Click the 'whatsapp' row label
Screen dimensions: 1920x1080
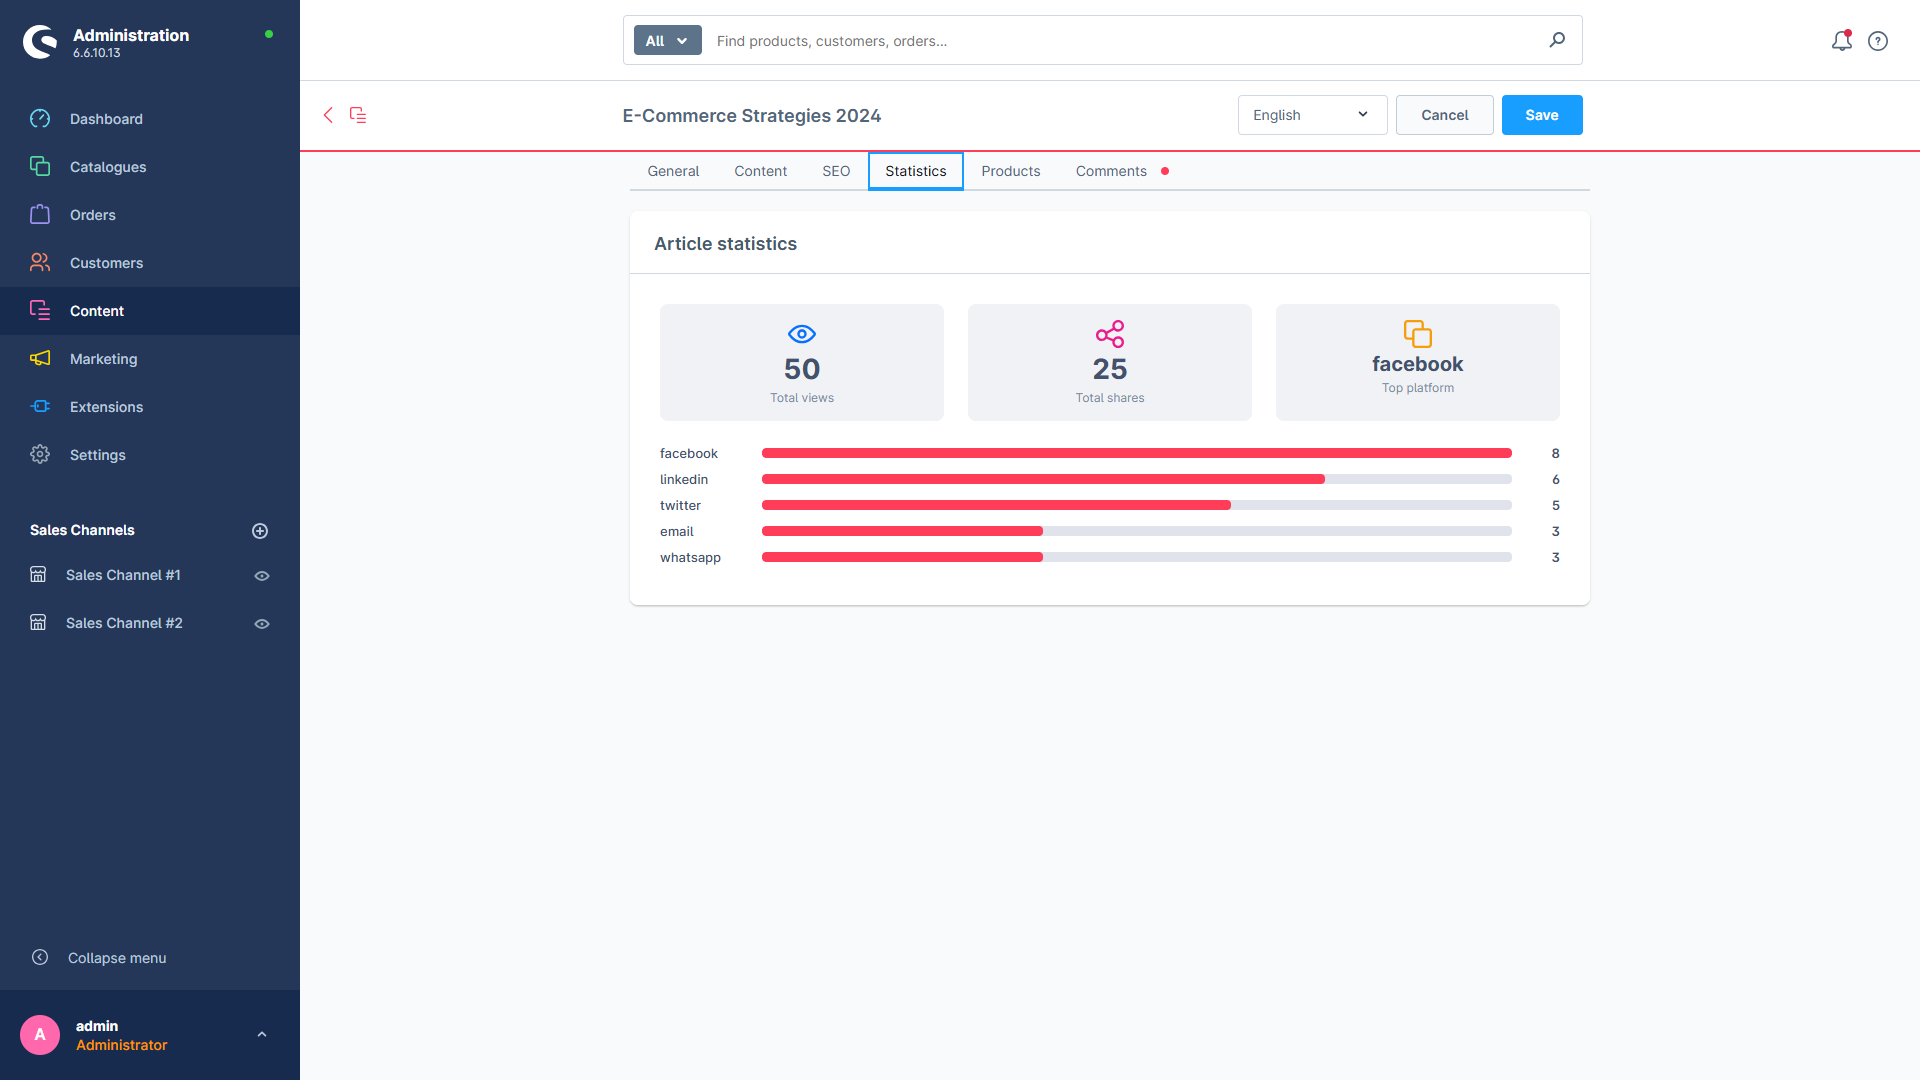click(690, 557)
